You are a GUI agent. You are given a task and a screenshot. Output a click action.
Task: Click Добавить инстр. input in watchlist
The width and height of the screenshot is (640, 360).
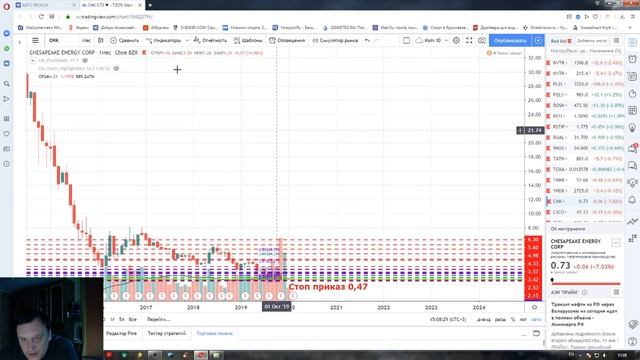[592, 41]
